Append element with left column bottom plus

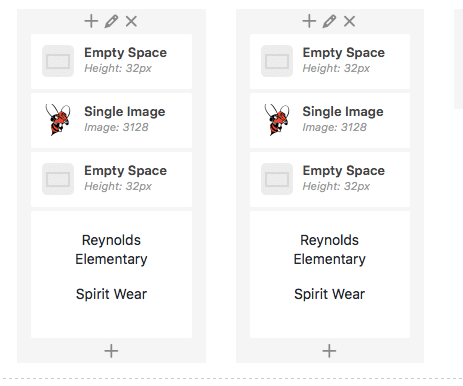[x=111, y=351]
